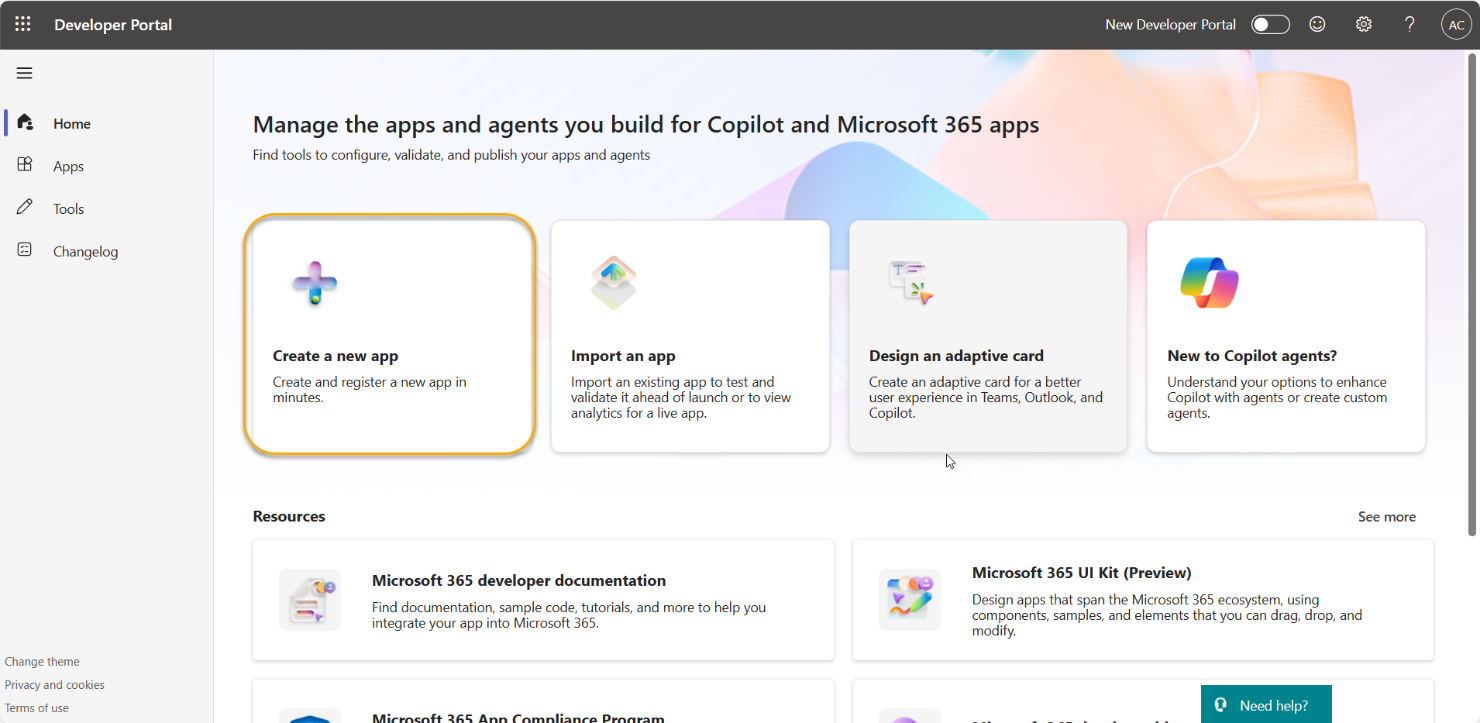The image size is (1480, 723).
Task: Open settings via the gear icon
Action: point(1363,24)
